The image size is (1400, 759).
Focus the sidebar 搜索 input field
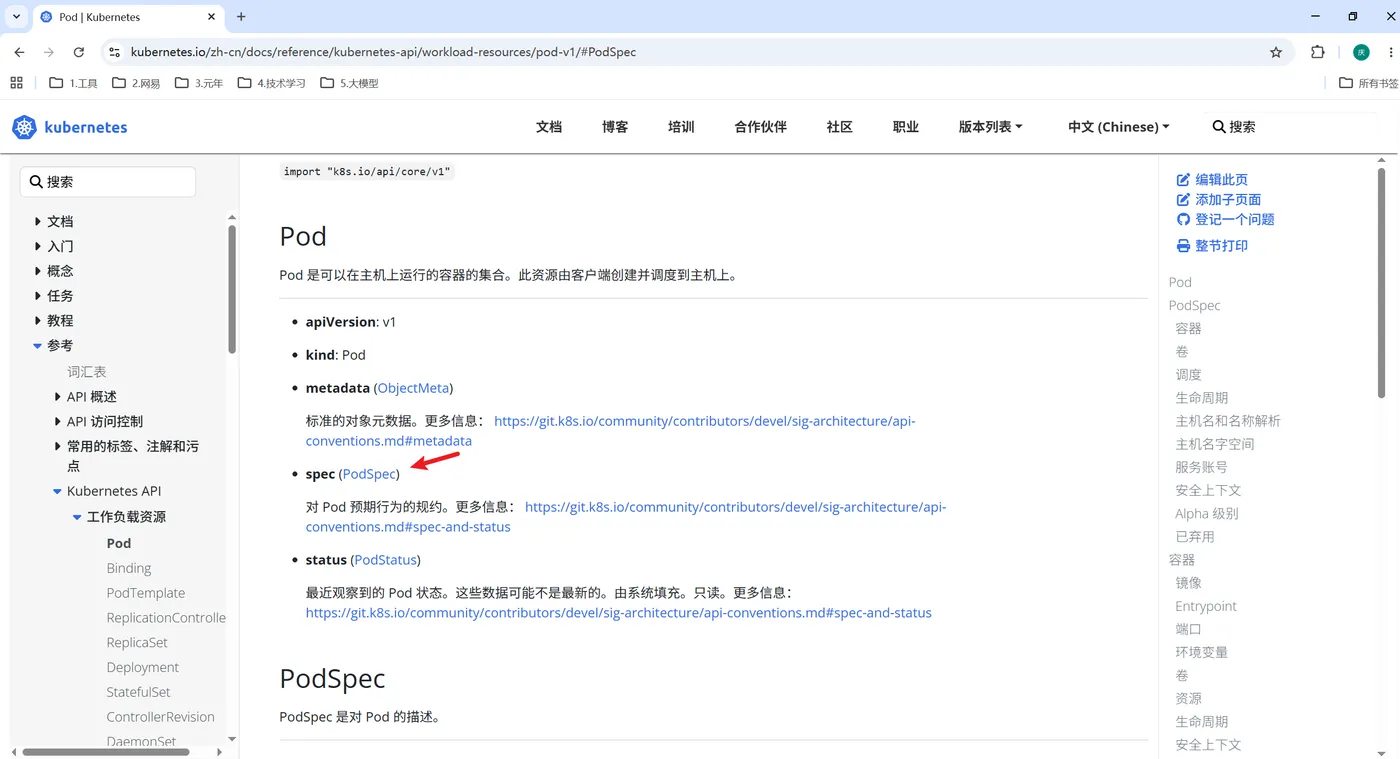108,182
